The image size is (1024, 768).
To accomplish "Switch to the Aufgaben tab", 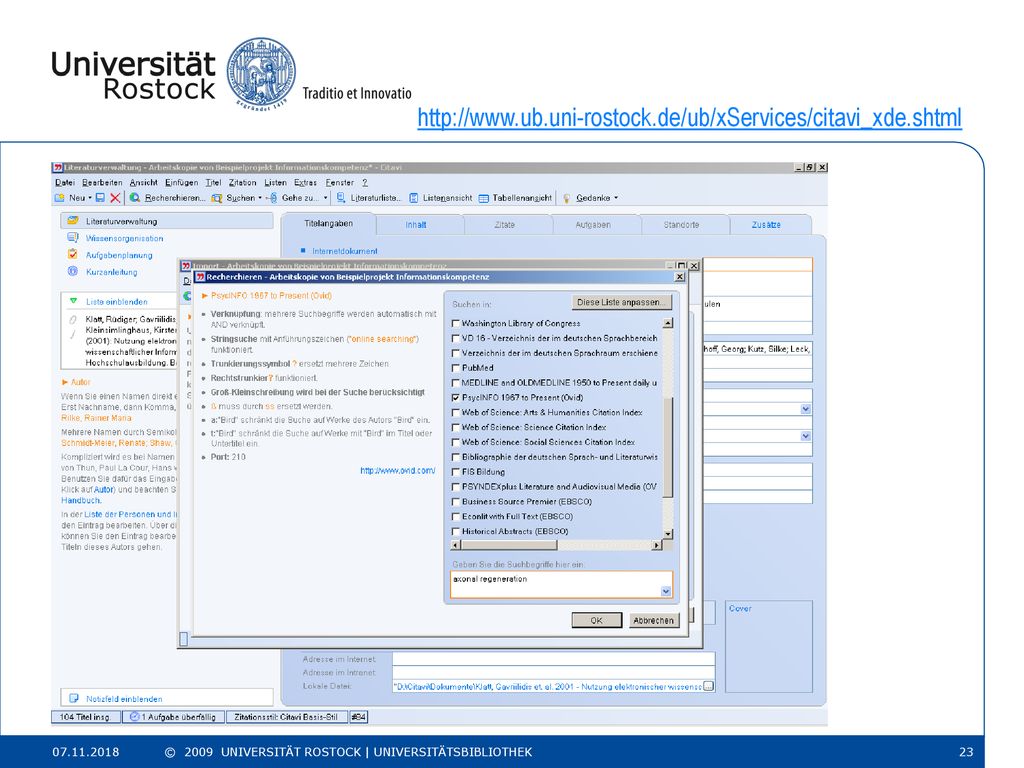I will 593,225.
